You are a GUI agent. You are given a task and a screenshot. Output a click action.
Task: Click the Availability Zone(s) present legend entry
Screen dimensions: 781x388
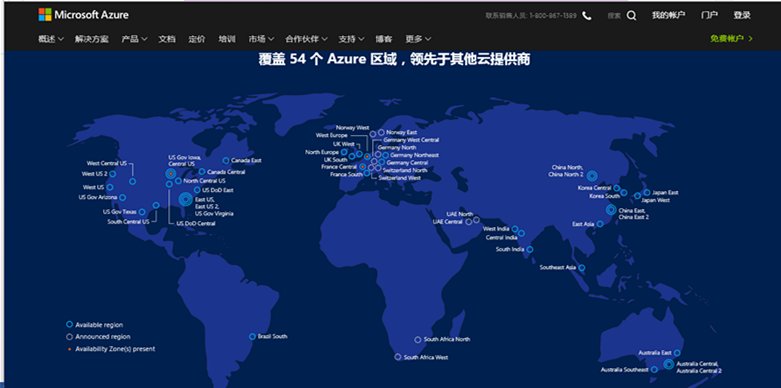(x=111, y=349)
